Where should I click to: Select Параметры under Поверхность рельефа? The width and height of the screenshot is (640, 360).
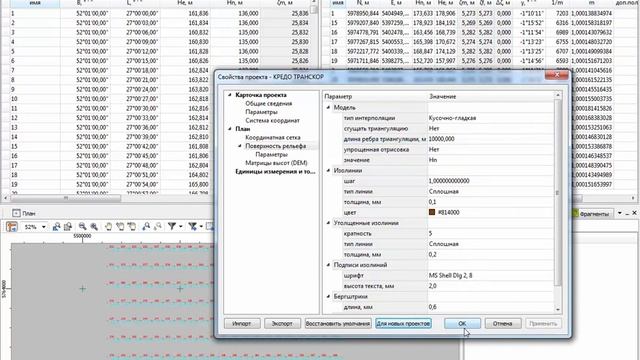point(271,154)
